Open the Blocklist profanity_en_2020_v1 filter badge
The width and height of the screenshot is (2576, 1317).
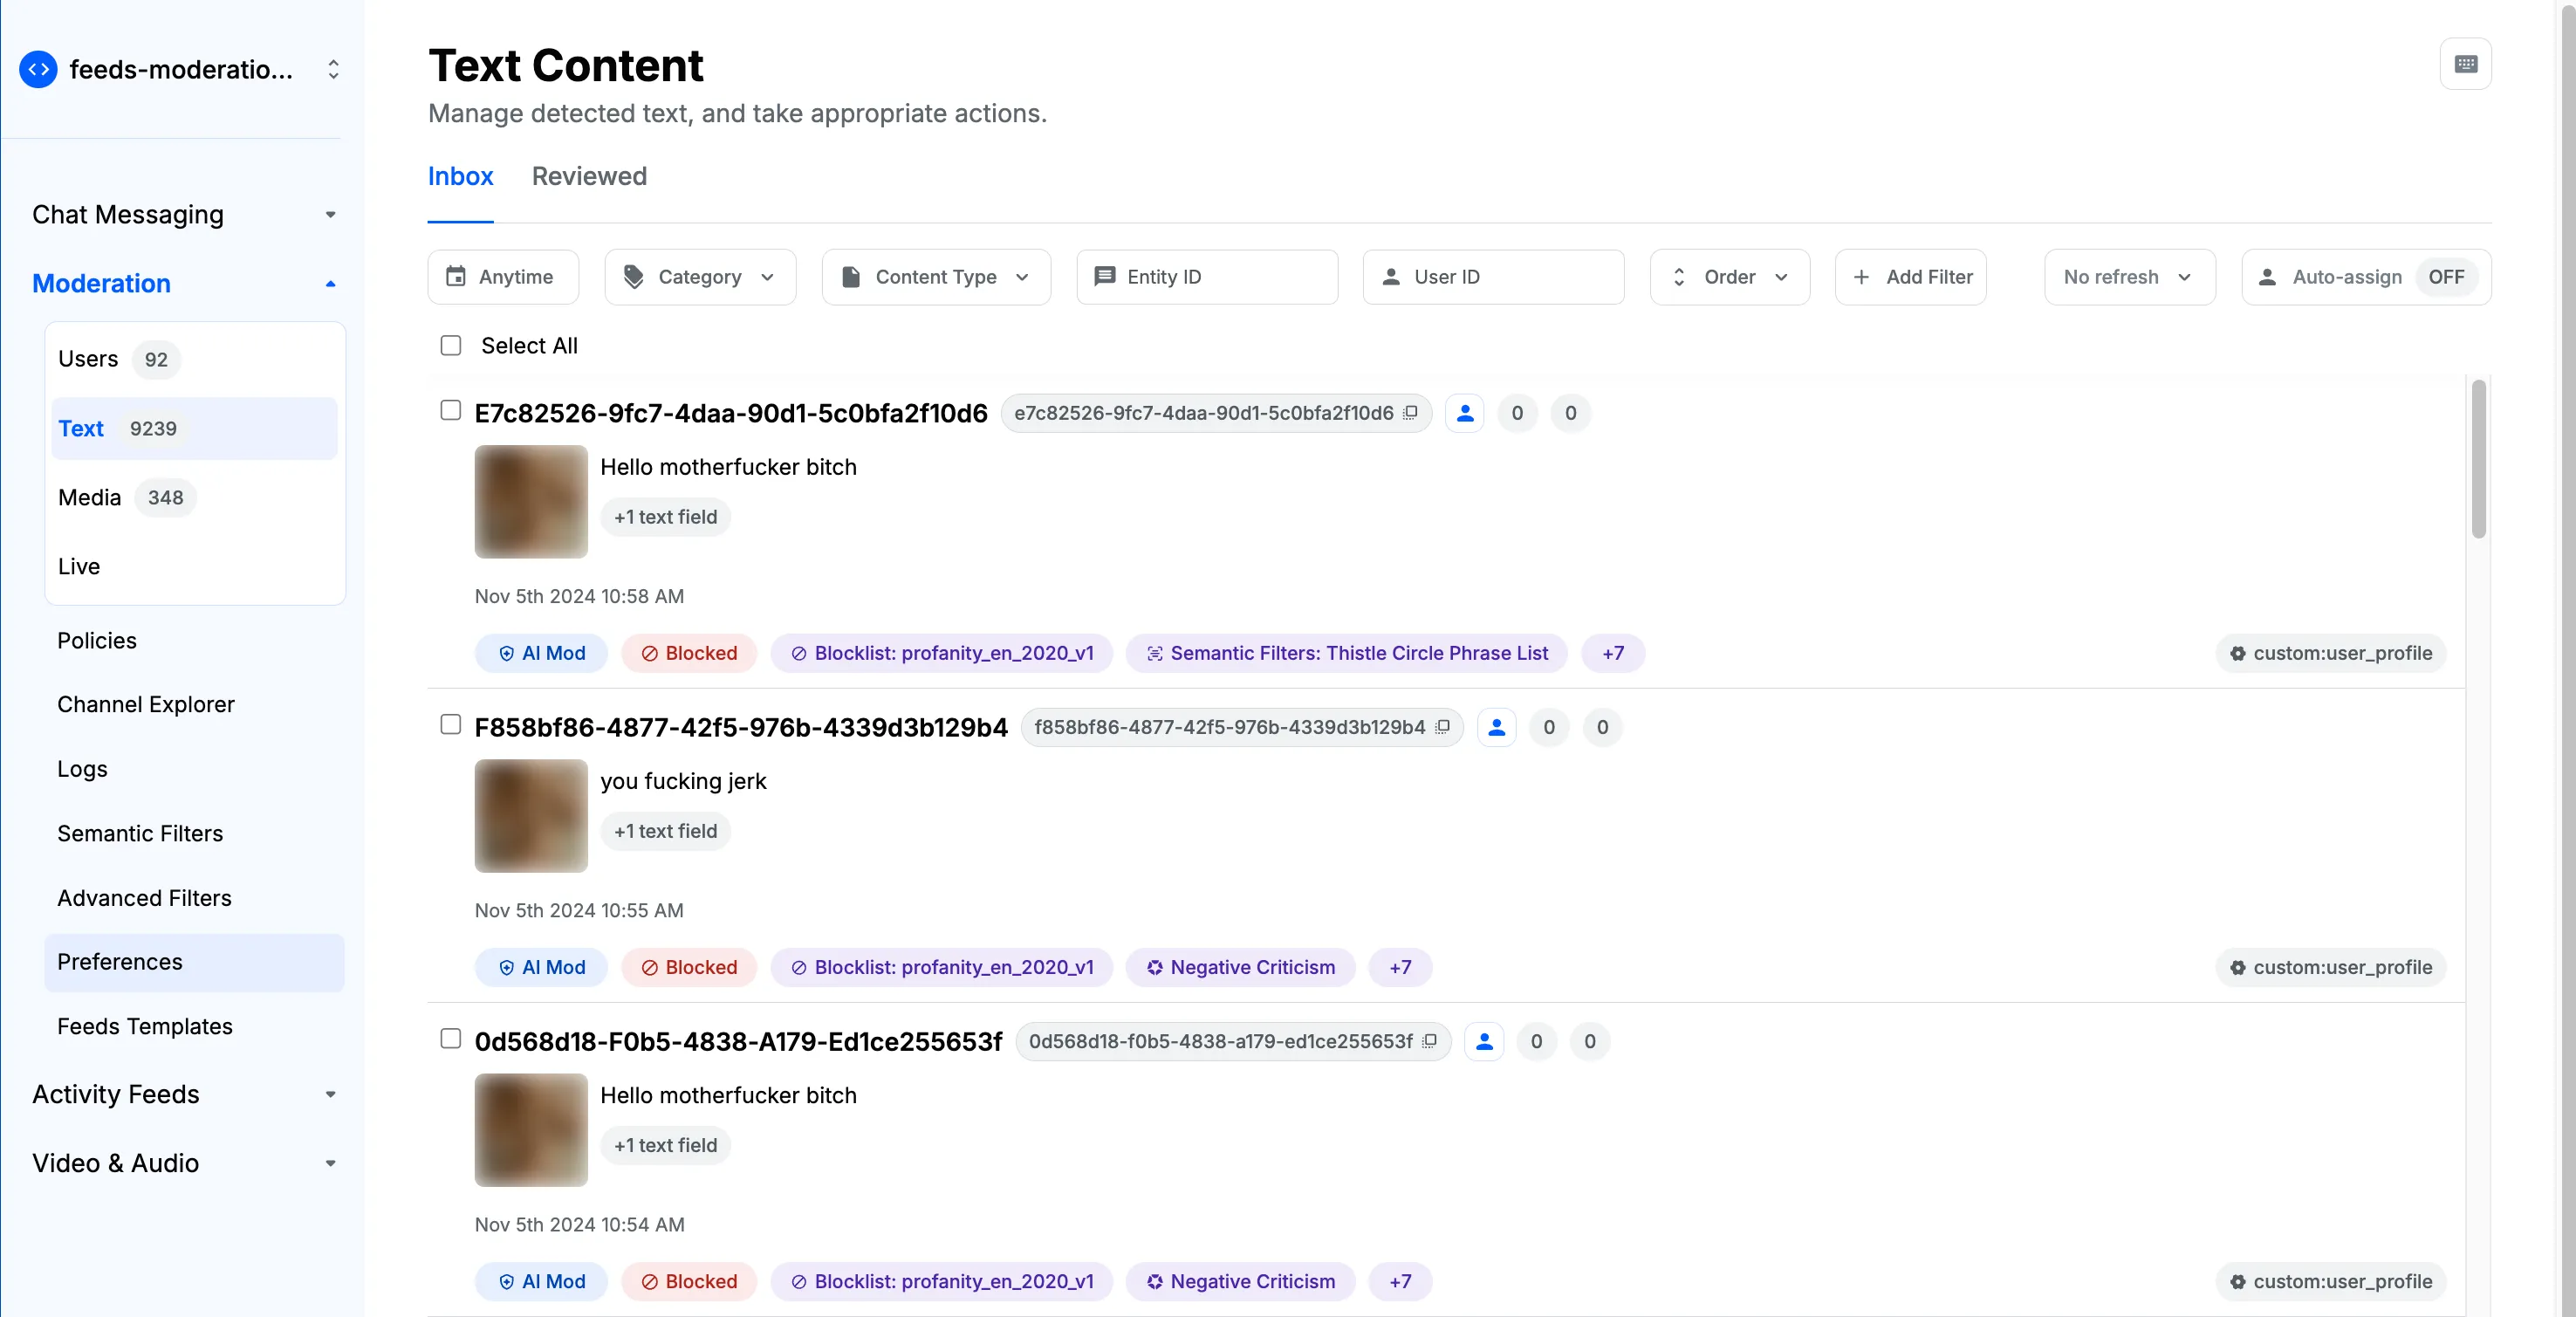(x=941, y=653)
